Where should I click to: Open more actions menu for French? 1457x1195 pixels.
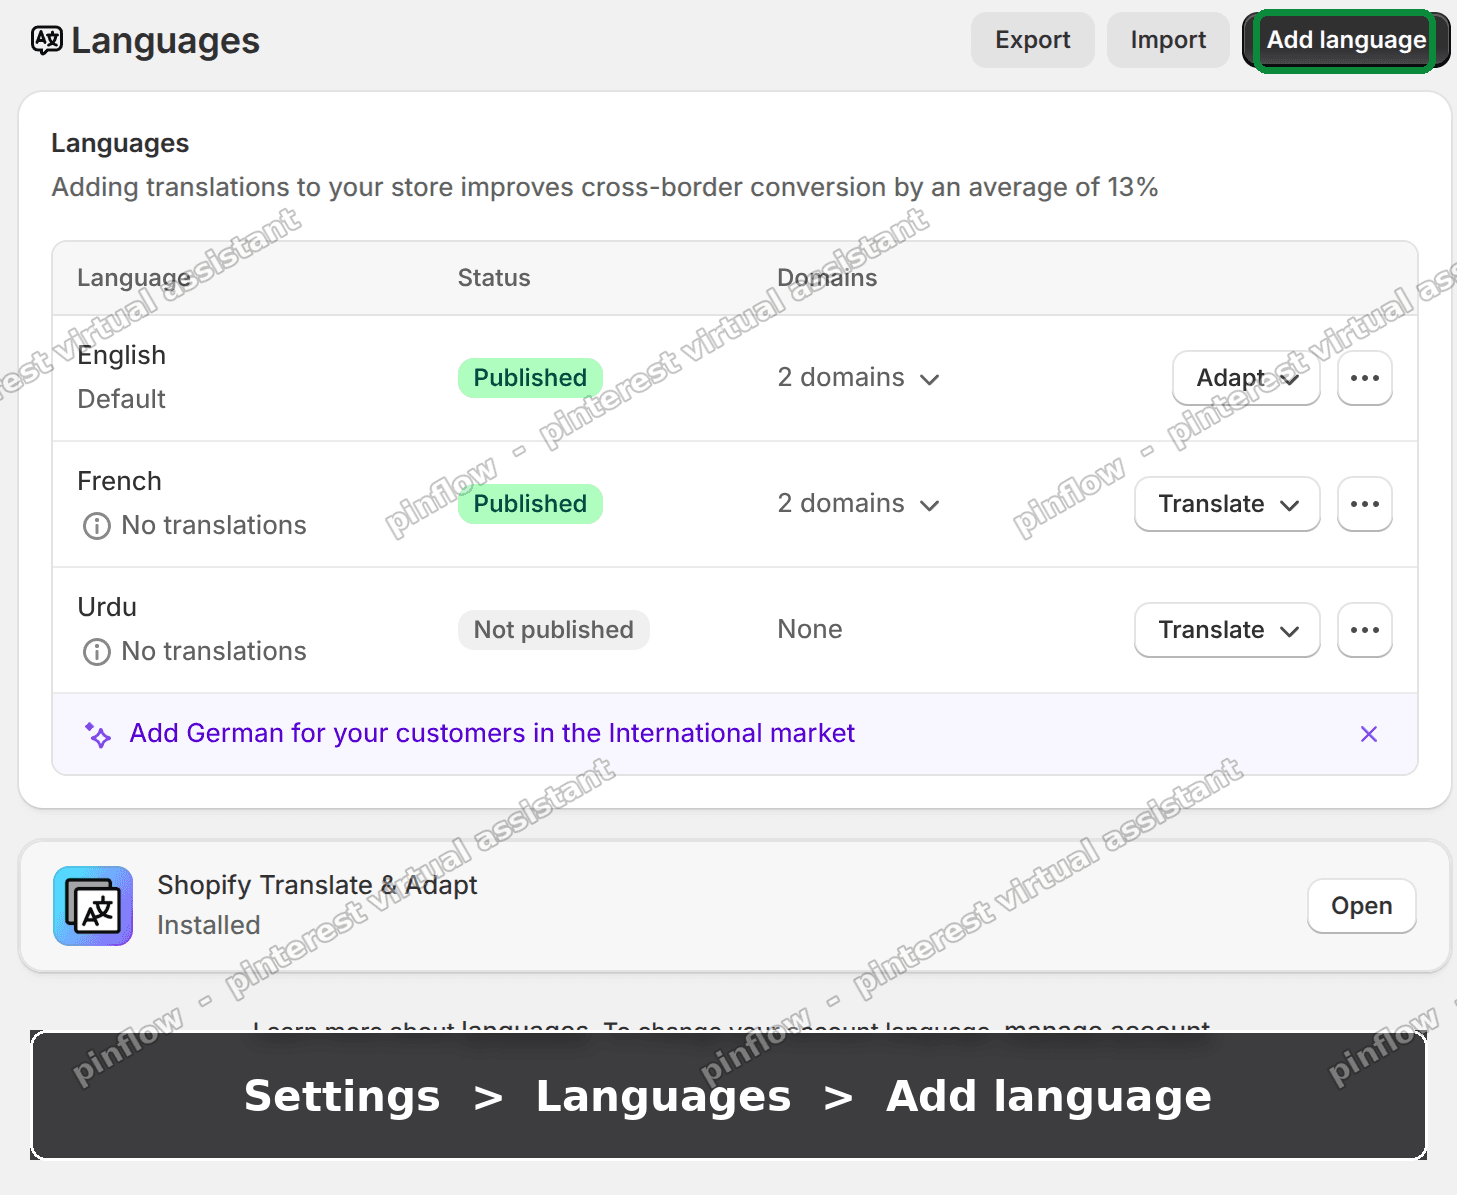point(1364,504)
